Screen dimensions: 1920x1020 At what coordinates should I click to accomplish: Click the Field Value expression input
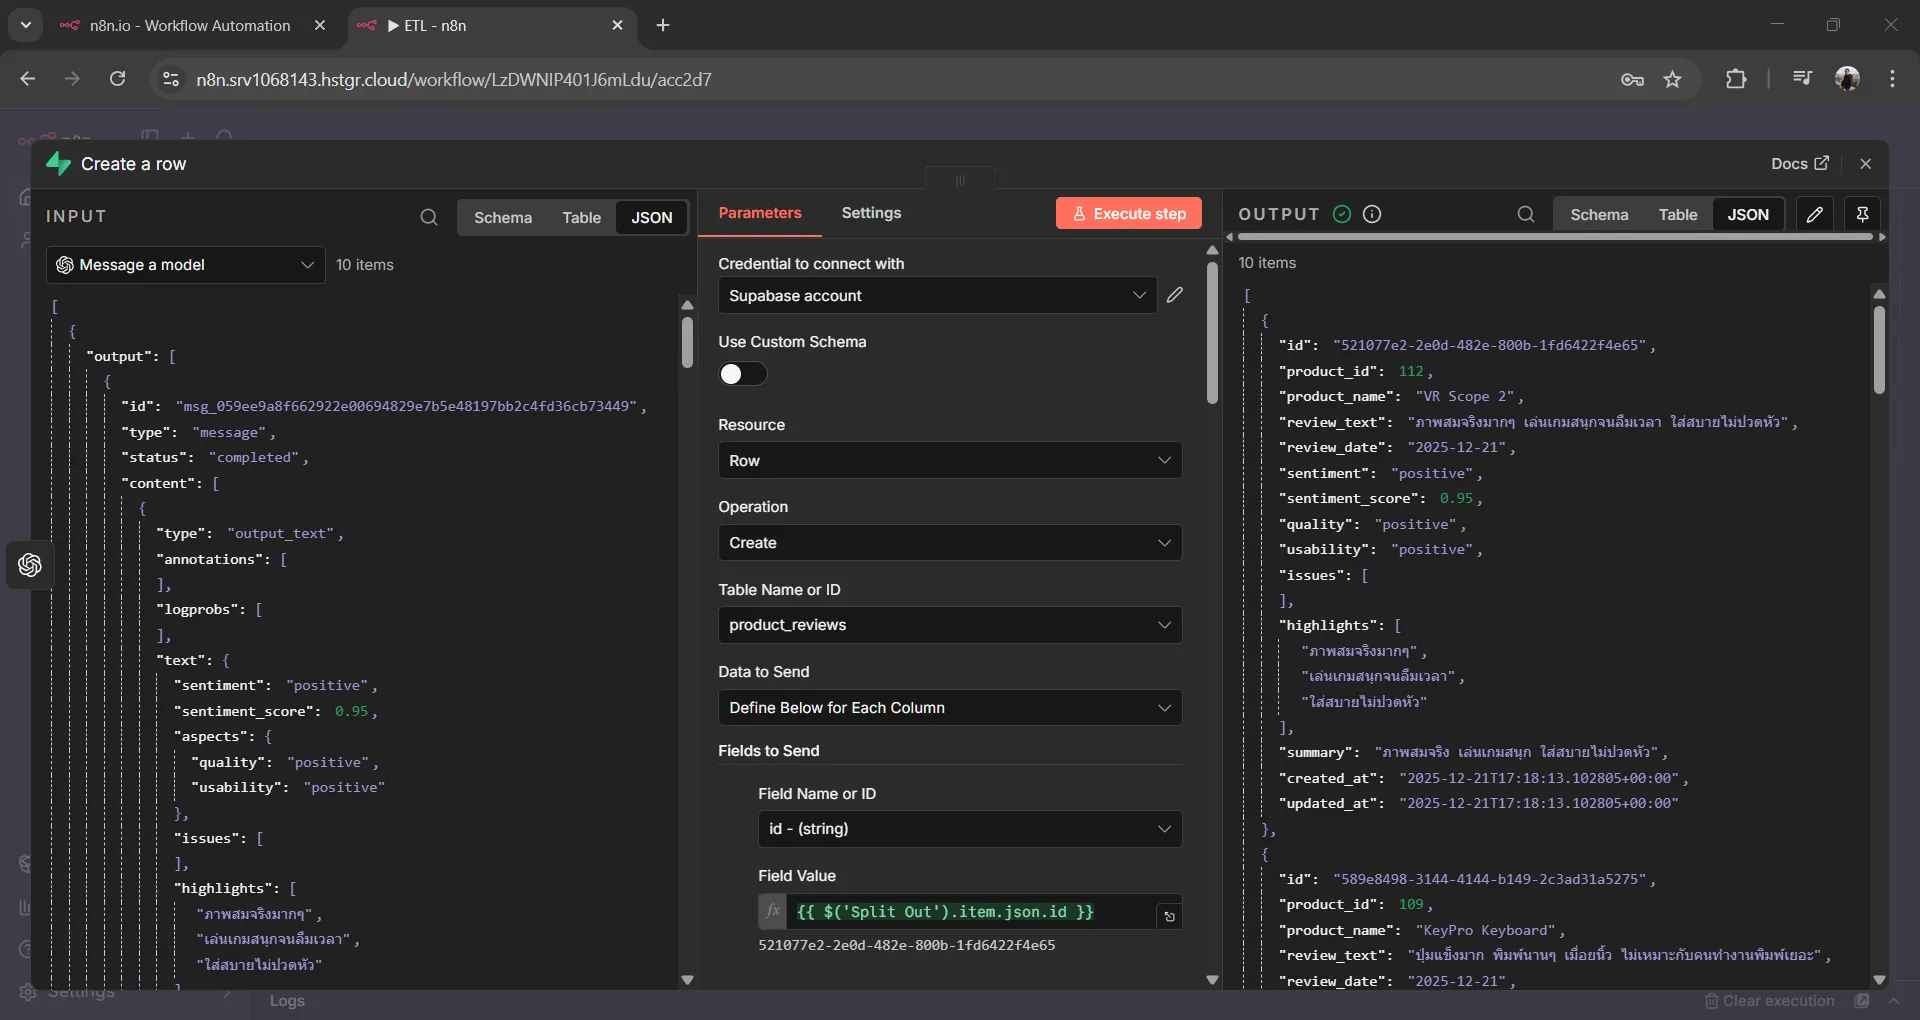click(x=970, y=912)
